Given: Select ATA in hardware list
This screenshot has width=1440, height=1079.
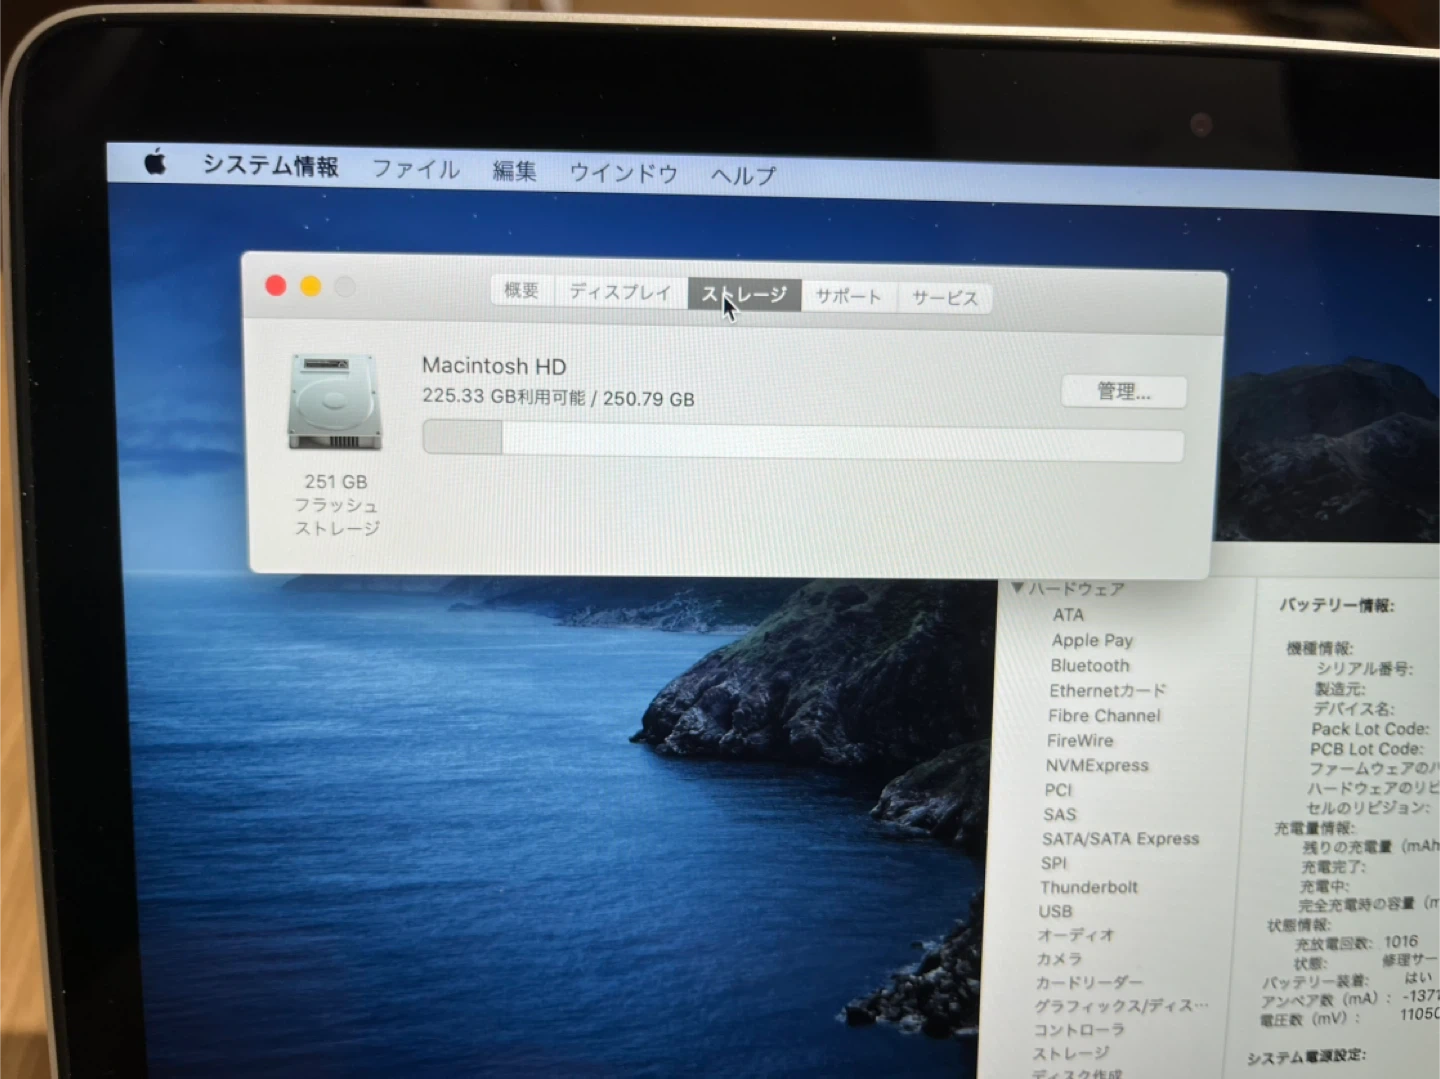Looking at the screenshot, I should pos(1068,614).
